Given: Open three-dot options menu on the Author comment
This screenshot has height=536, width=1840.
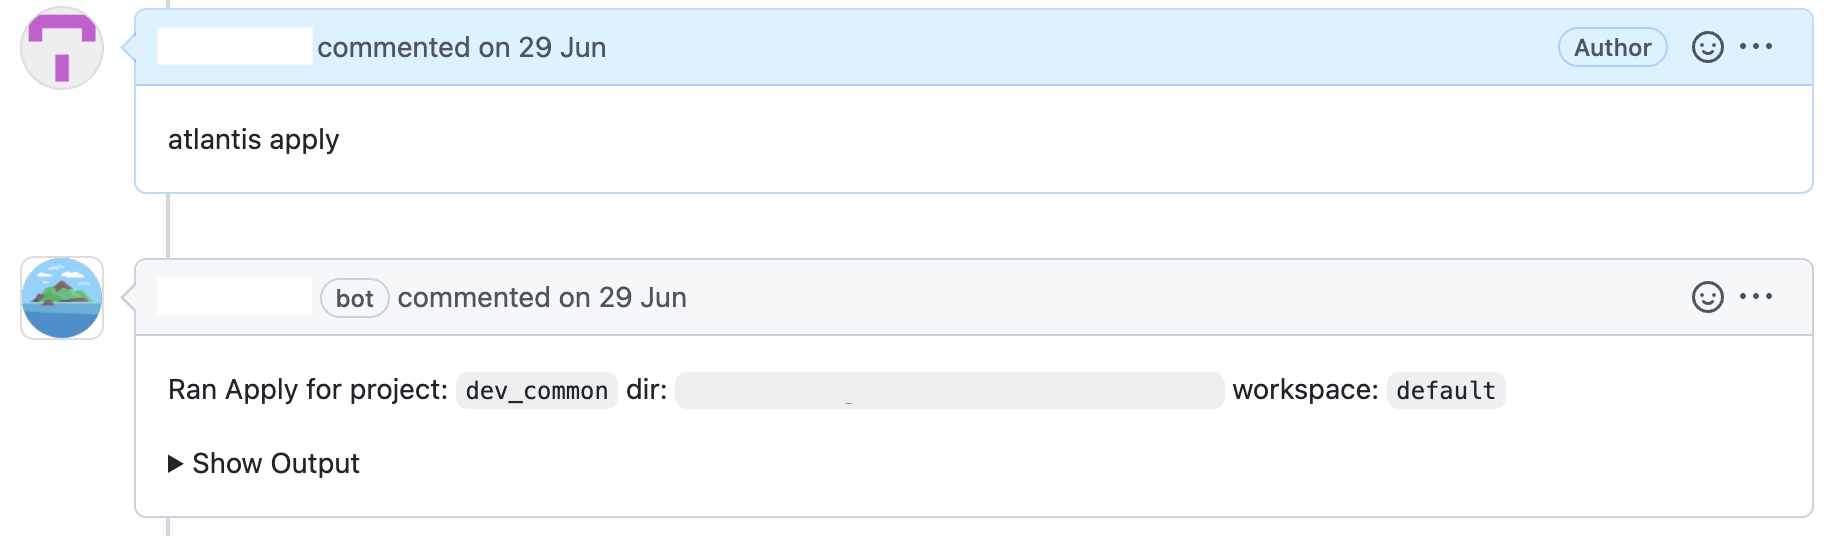Looking at the screenshot, I should 1756,47.
